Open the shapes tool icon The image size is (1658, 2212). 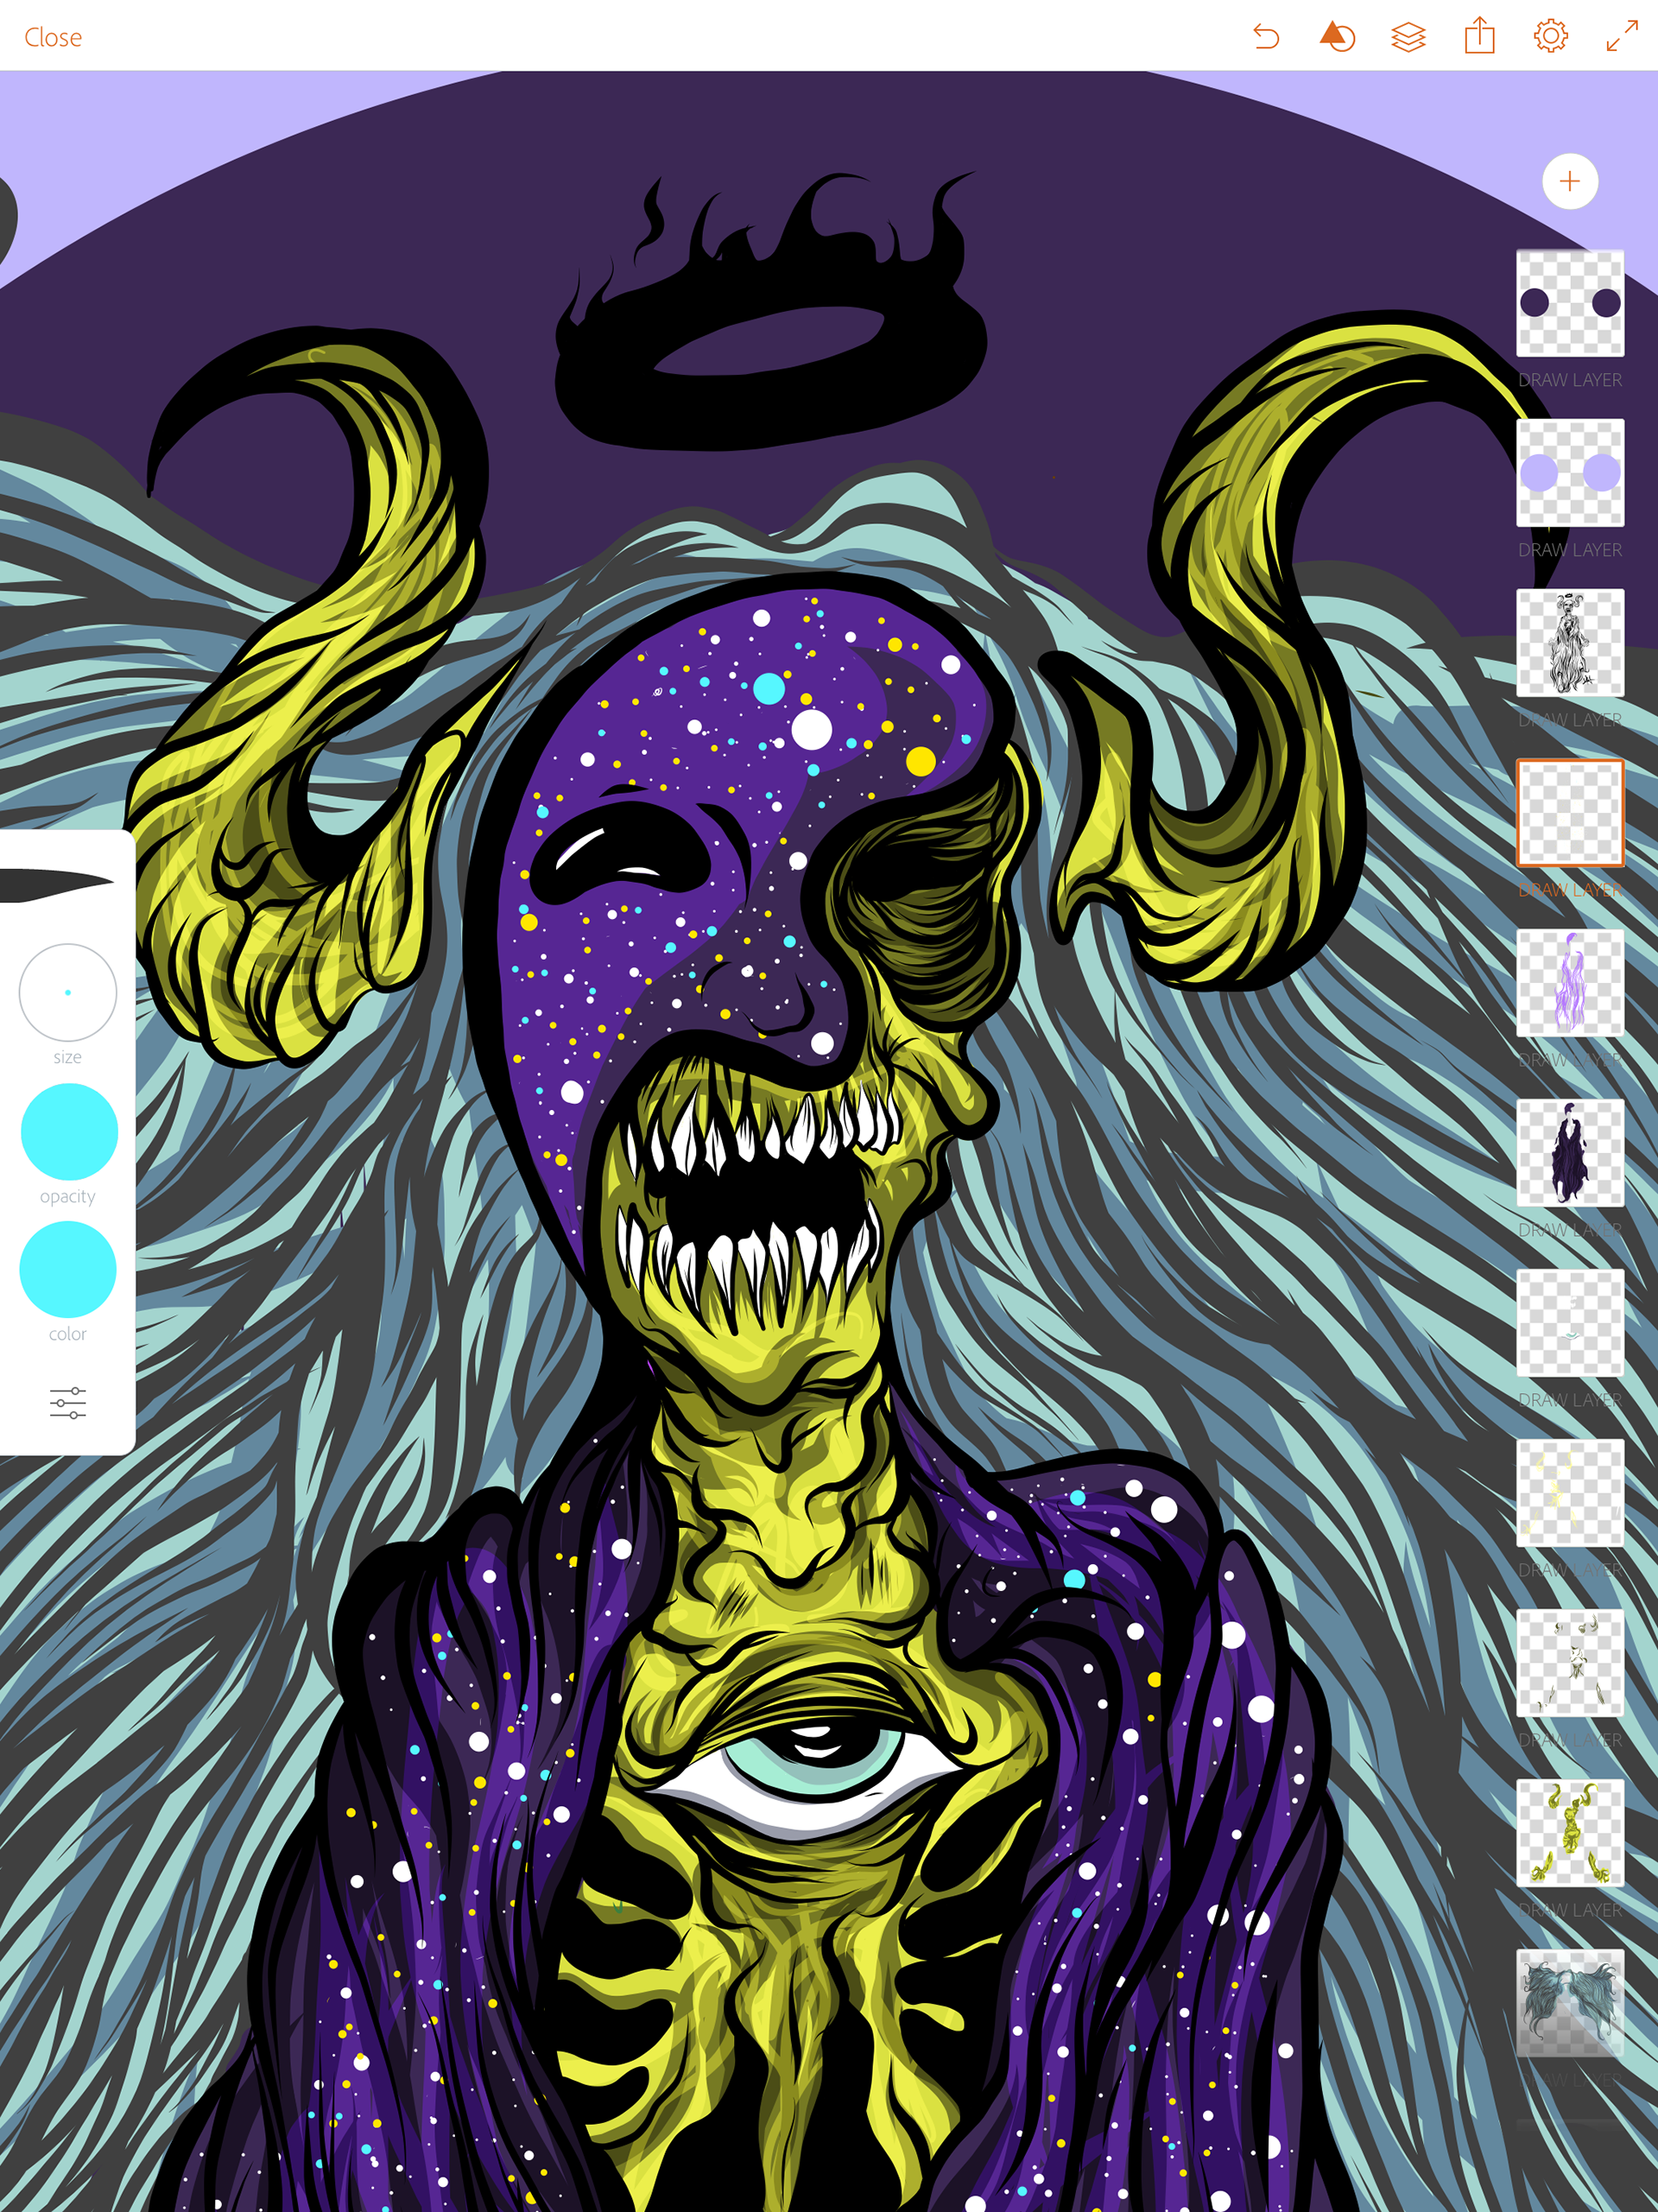pyautogui.click(x=1337, y=38)
